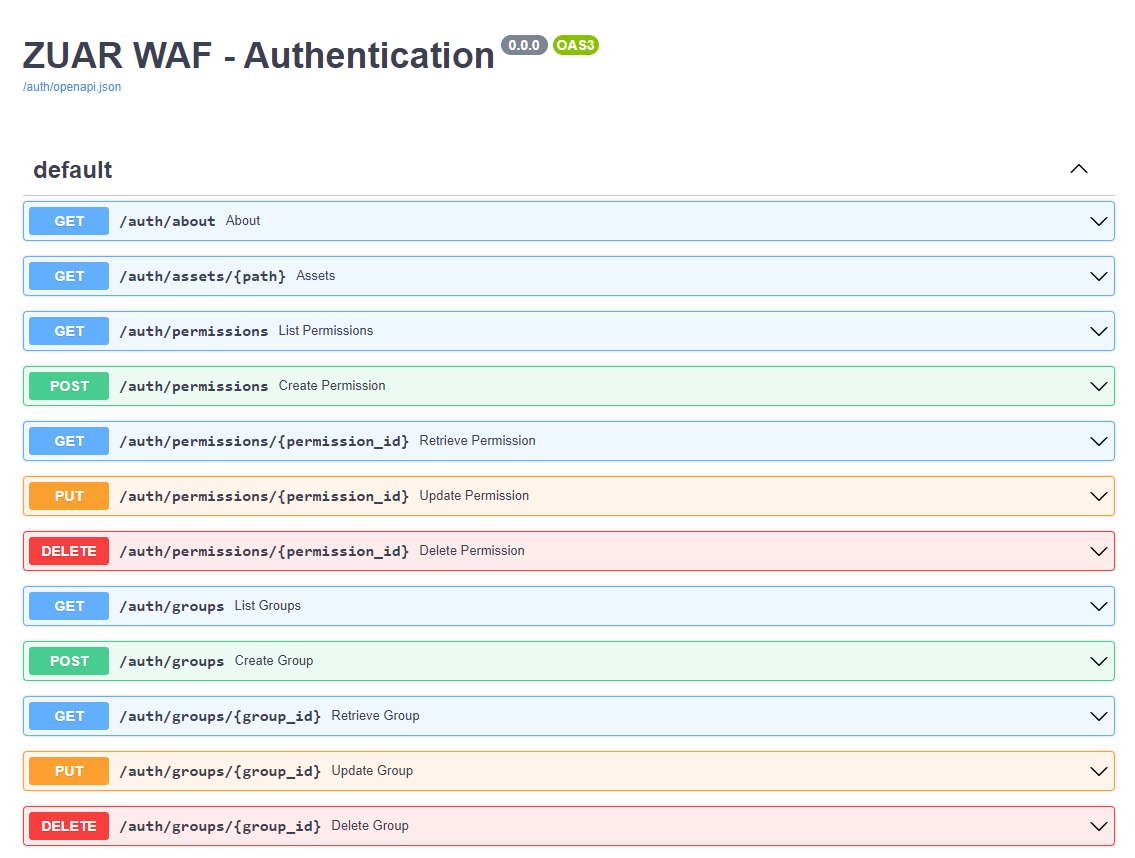Click the 'Retrieve Permission' summary text
The height and width of the screenshot is (858, 1135).
pyautogui.click(x=478, y=441)
